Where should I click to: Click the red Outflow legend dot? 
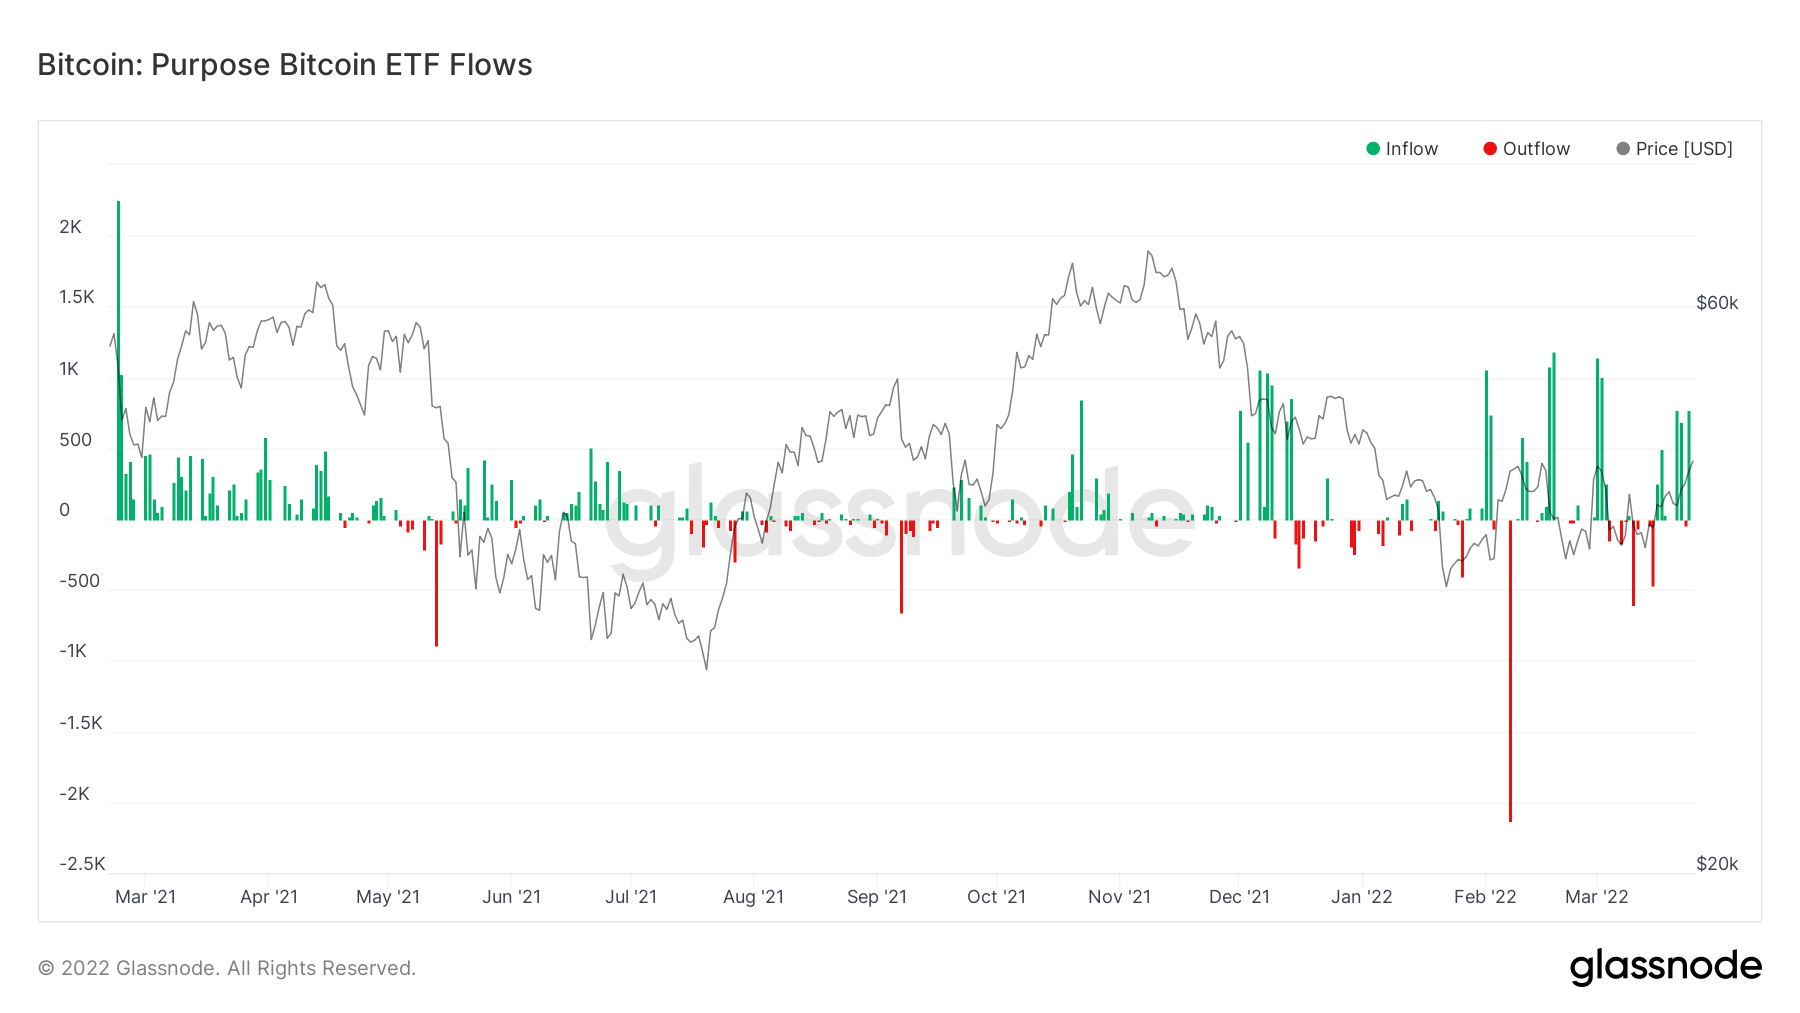(x=1490, y=149)
